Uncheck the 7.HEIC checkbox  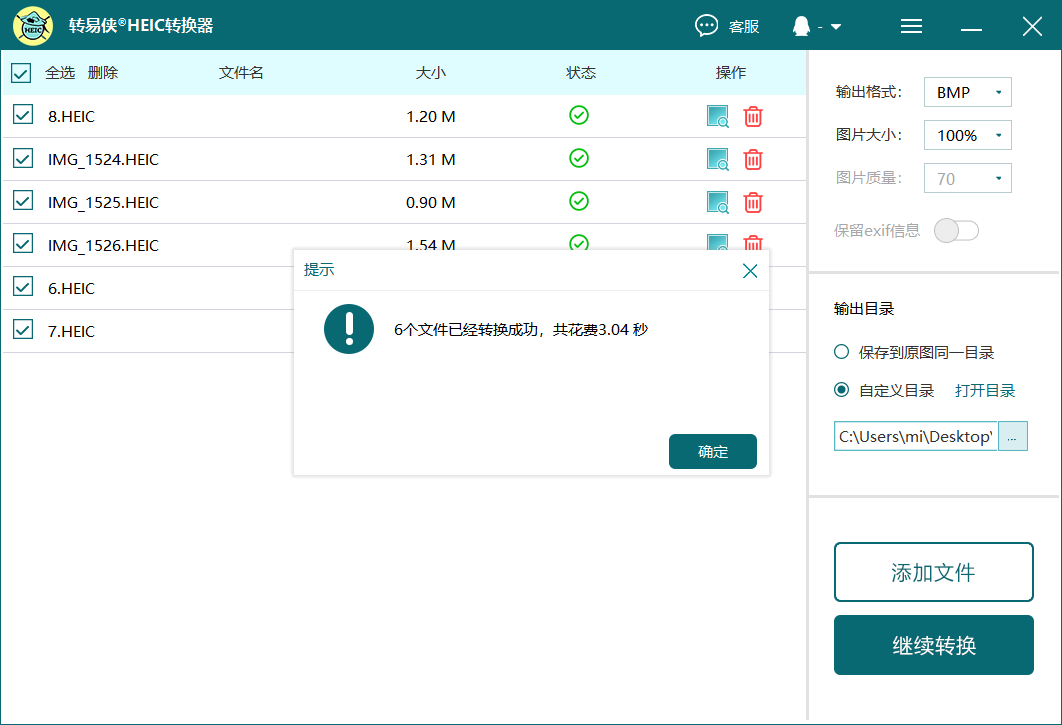pyautogui.click(x=23, y=329)
